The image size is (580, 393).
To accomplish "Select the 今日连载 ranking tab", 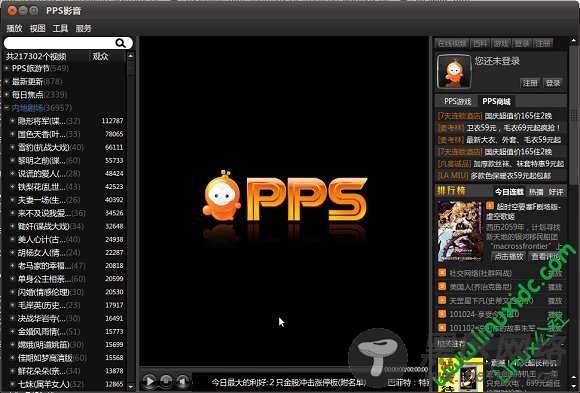I will 509,192.
